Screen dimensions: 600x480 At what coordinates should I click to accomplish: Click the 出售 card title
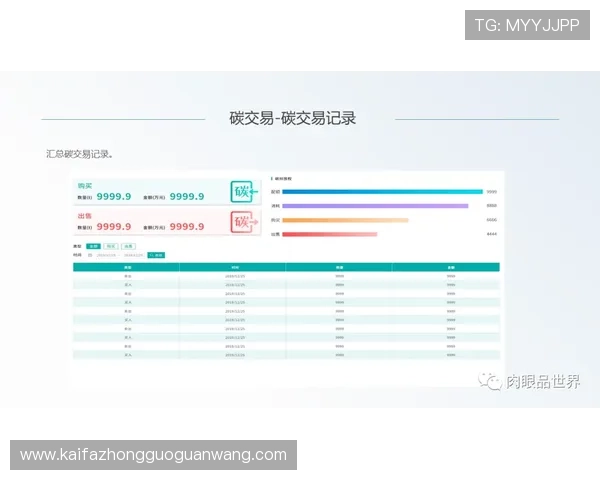pos(85,216)
